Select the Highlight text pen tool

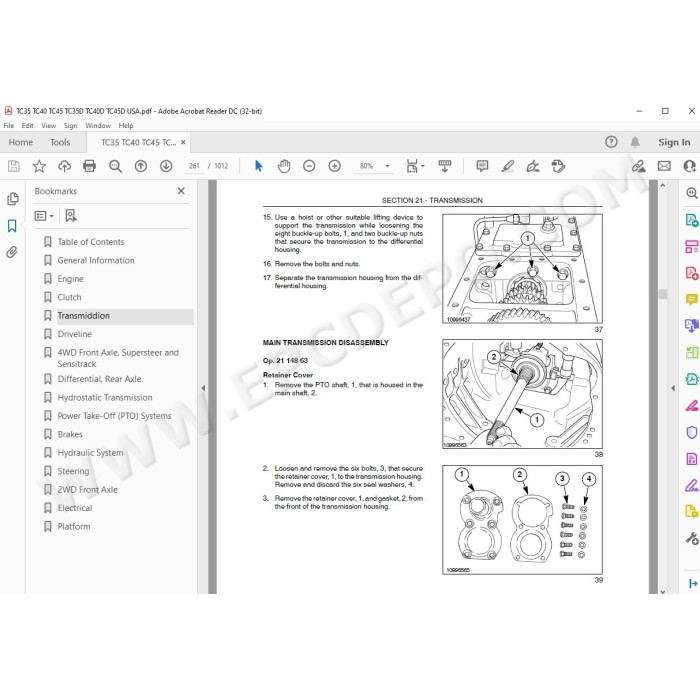tap(508, 166)
